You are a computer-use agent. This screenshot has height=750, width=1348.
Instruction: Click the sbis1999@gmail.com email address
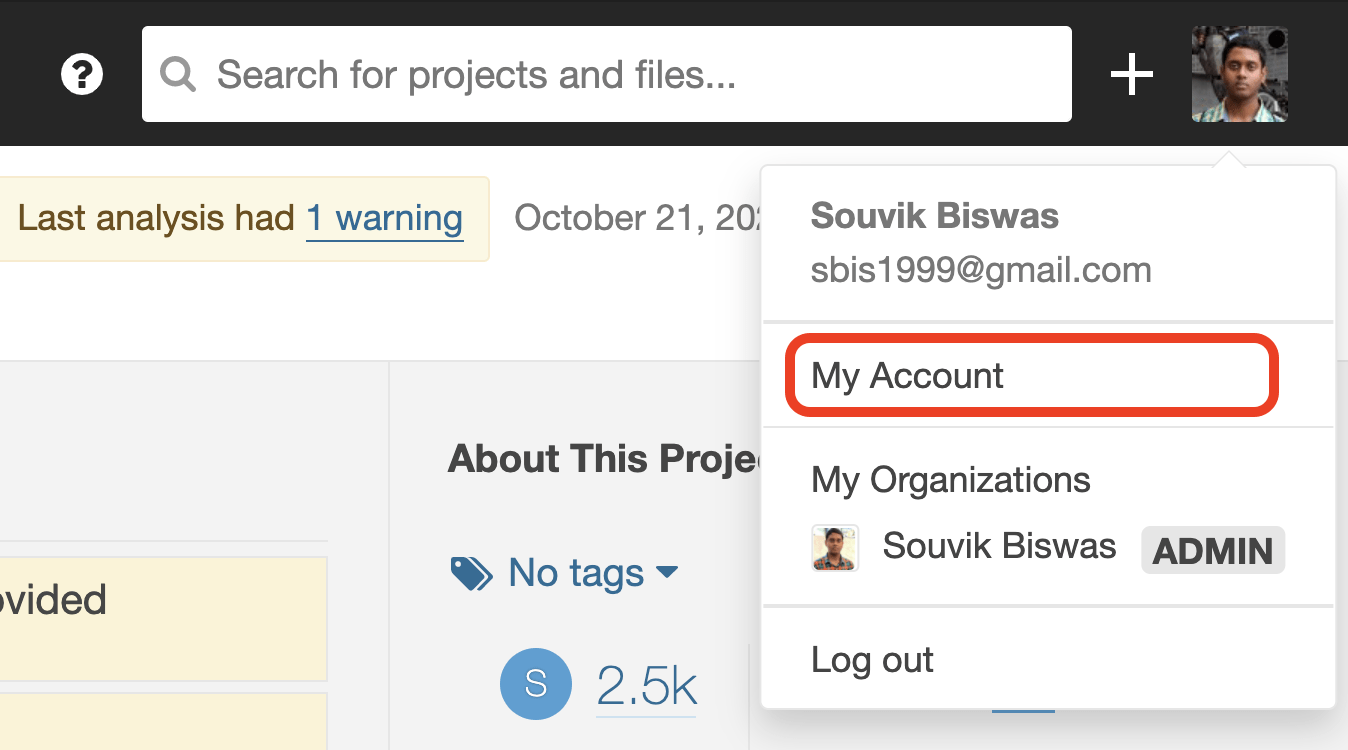pyautogui.click(x=981, y=269)
